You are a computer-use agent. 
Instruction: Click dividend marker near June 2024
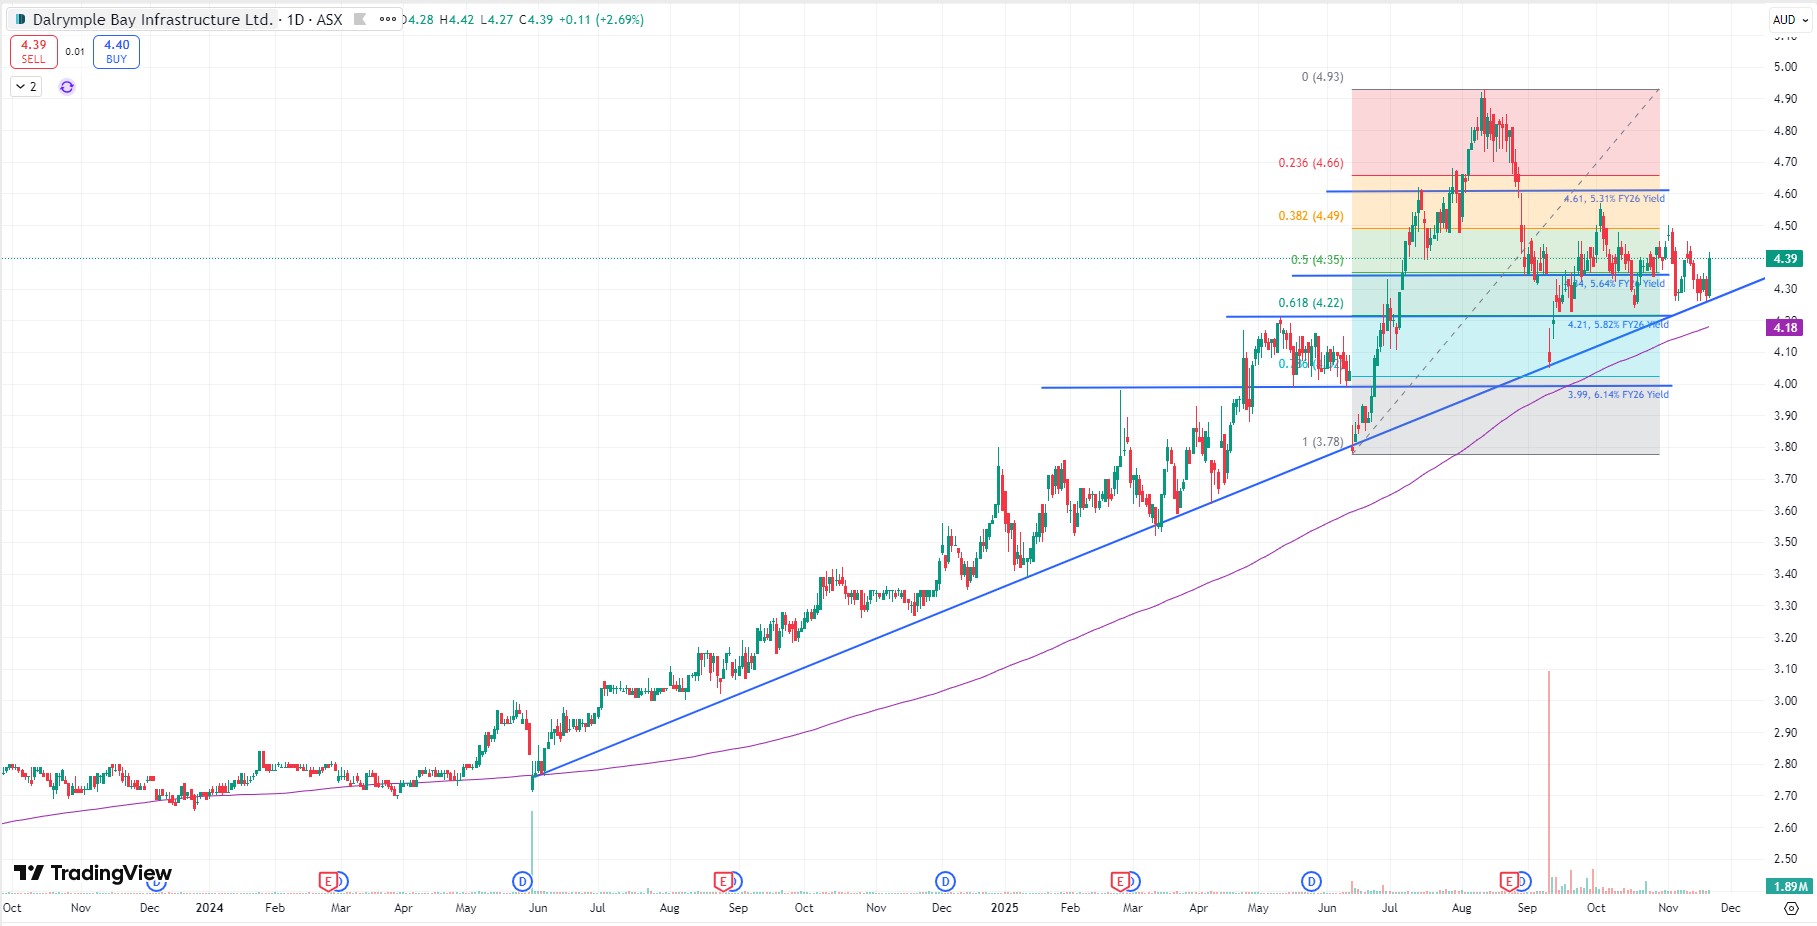[522, 881]
